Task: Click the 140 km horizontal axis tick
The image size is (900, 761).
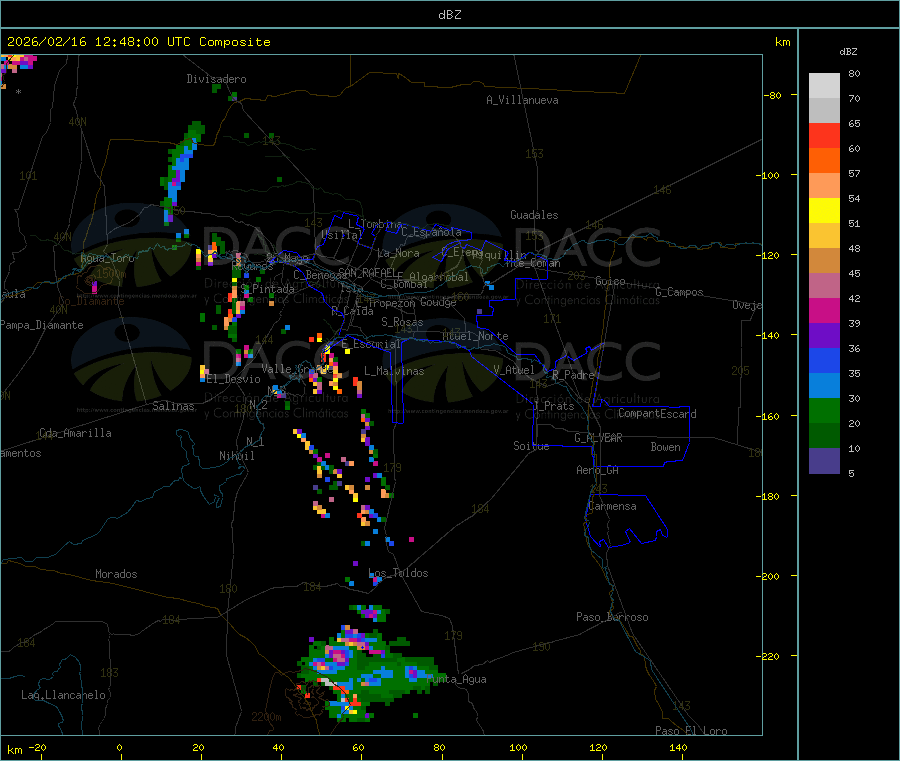Action: pos(678,747)
